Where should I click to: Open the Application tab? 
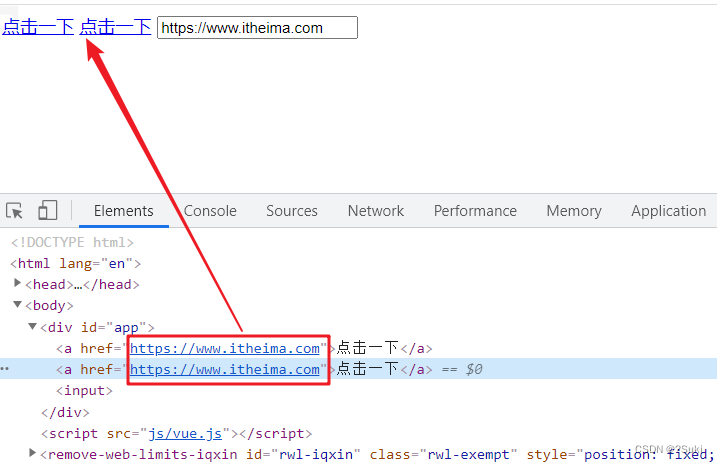point(669,211)
